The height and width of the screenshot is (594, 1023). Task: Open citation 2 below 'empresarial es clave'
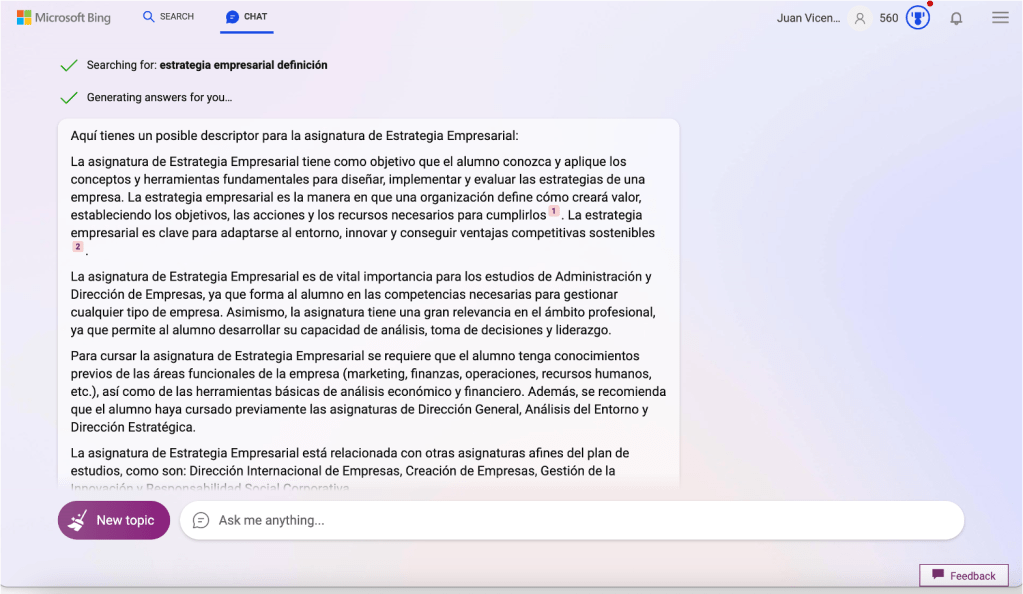(x=77, y=247)
